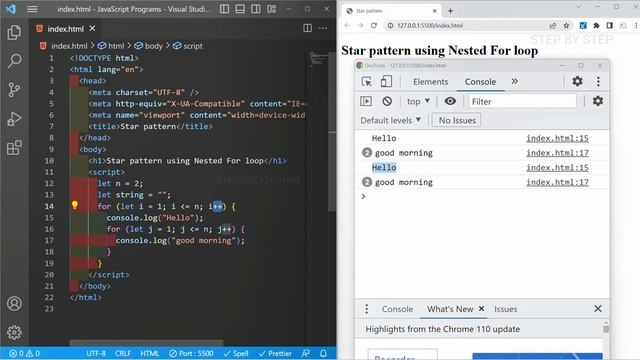
Task: Switch to the Elements tab in DevTools
Action: click(430, 82)
